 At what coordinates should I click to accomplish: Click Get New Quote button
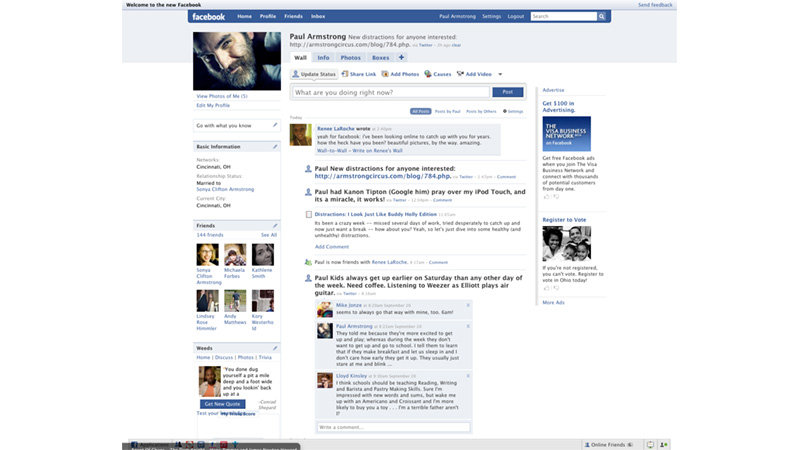coord(222,404)
